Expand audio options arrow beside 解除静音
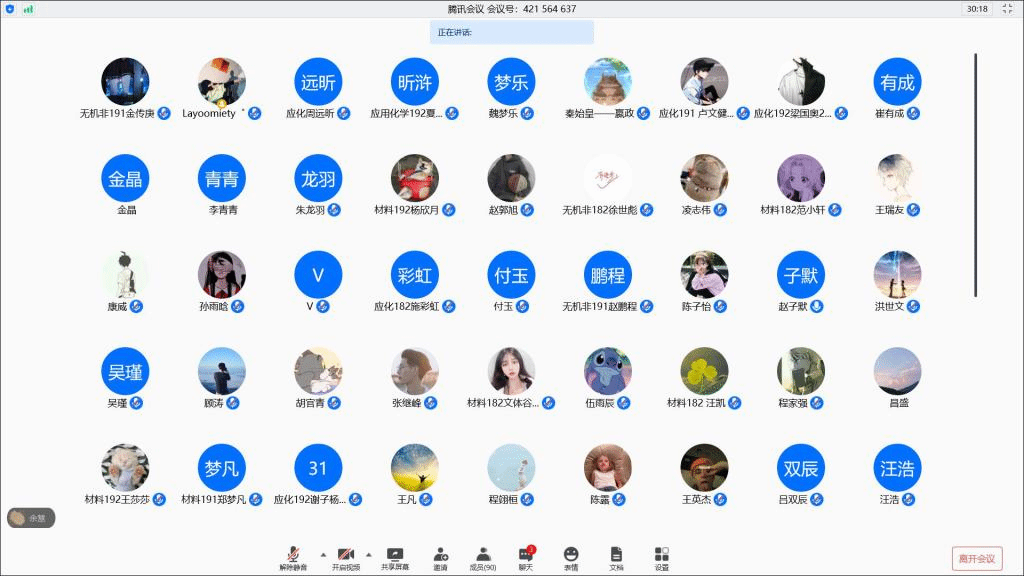The image size is (1024, 576). point(322,553)
